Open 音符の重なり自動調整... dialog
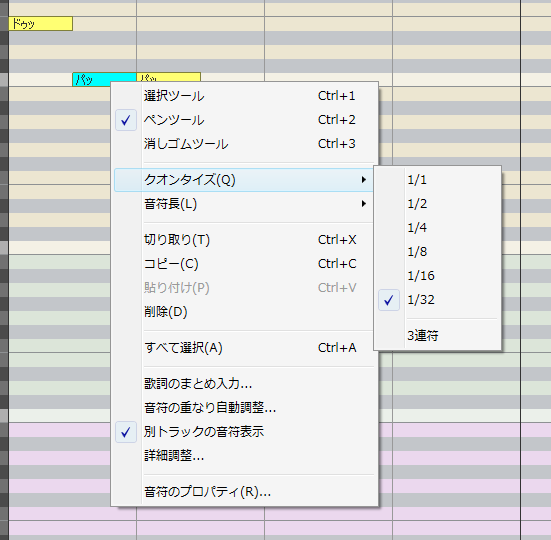Screen dimensions: 551x540 [x=245, y=408]
